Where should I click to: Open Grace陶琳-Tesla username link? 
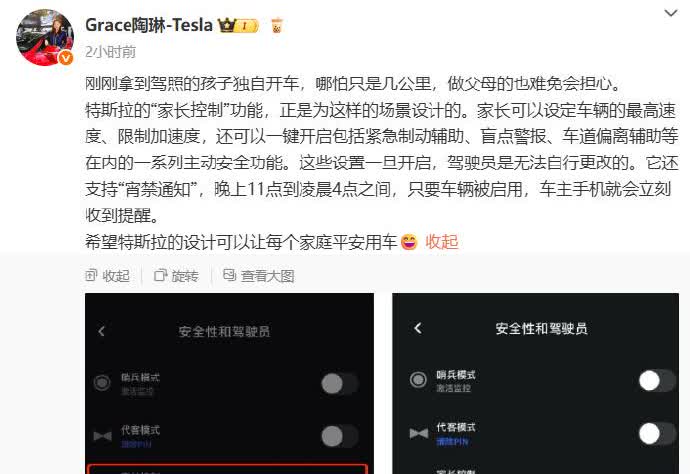[149, 25]
